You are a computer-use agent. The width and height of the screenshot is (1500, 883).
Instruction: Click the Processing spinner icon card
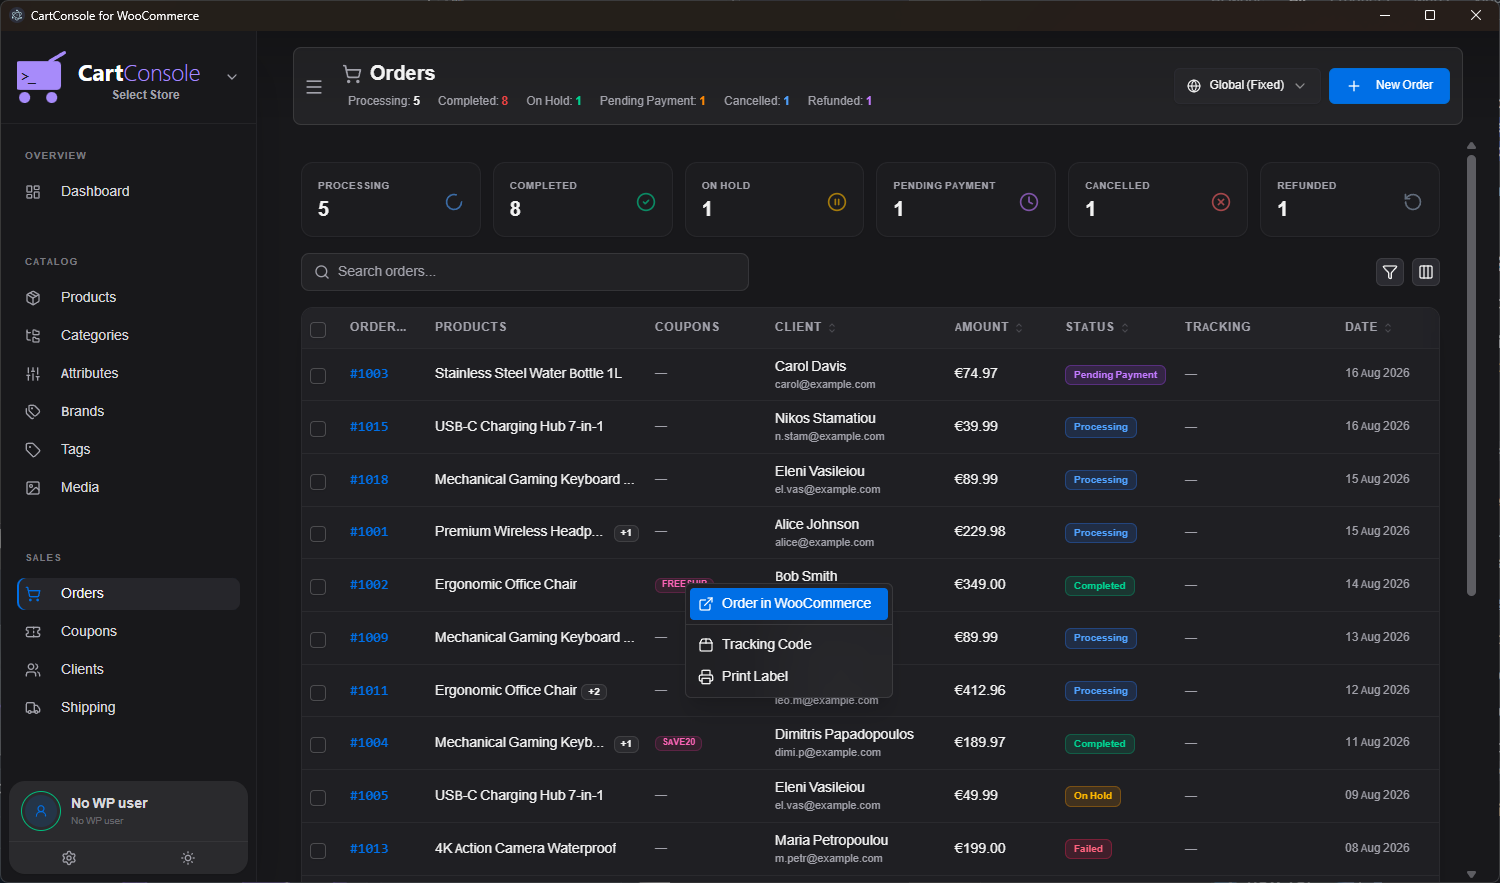[x=454, y=202]
